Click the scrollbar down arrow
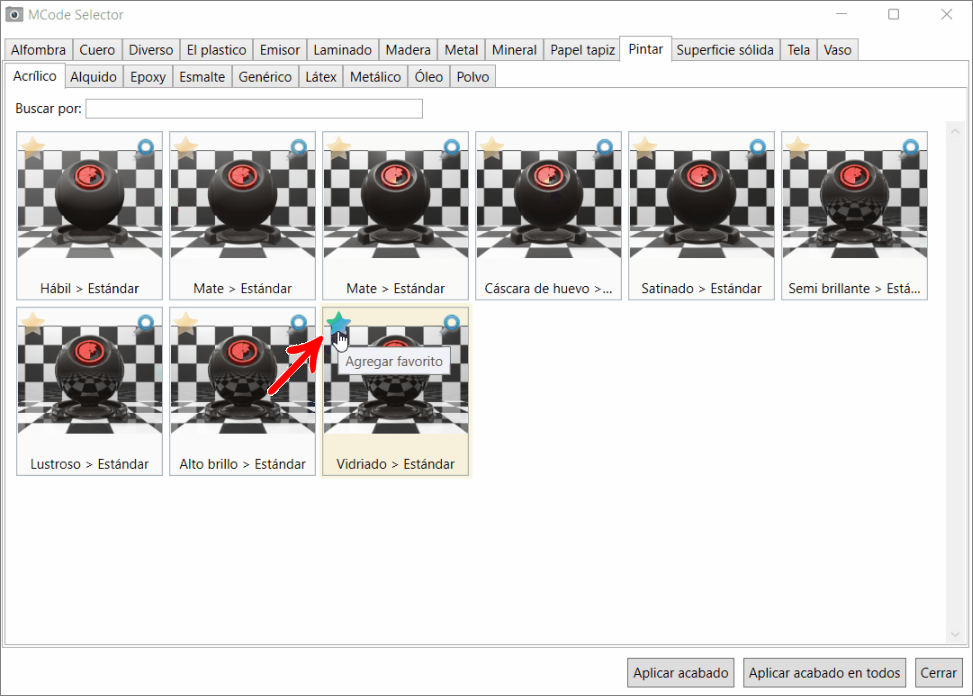The height and width of the screenshot is (696, 973). click(955, 635)
